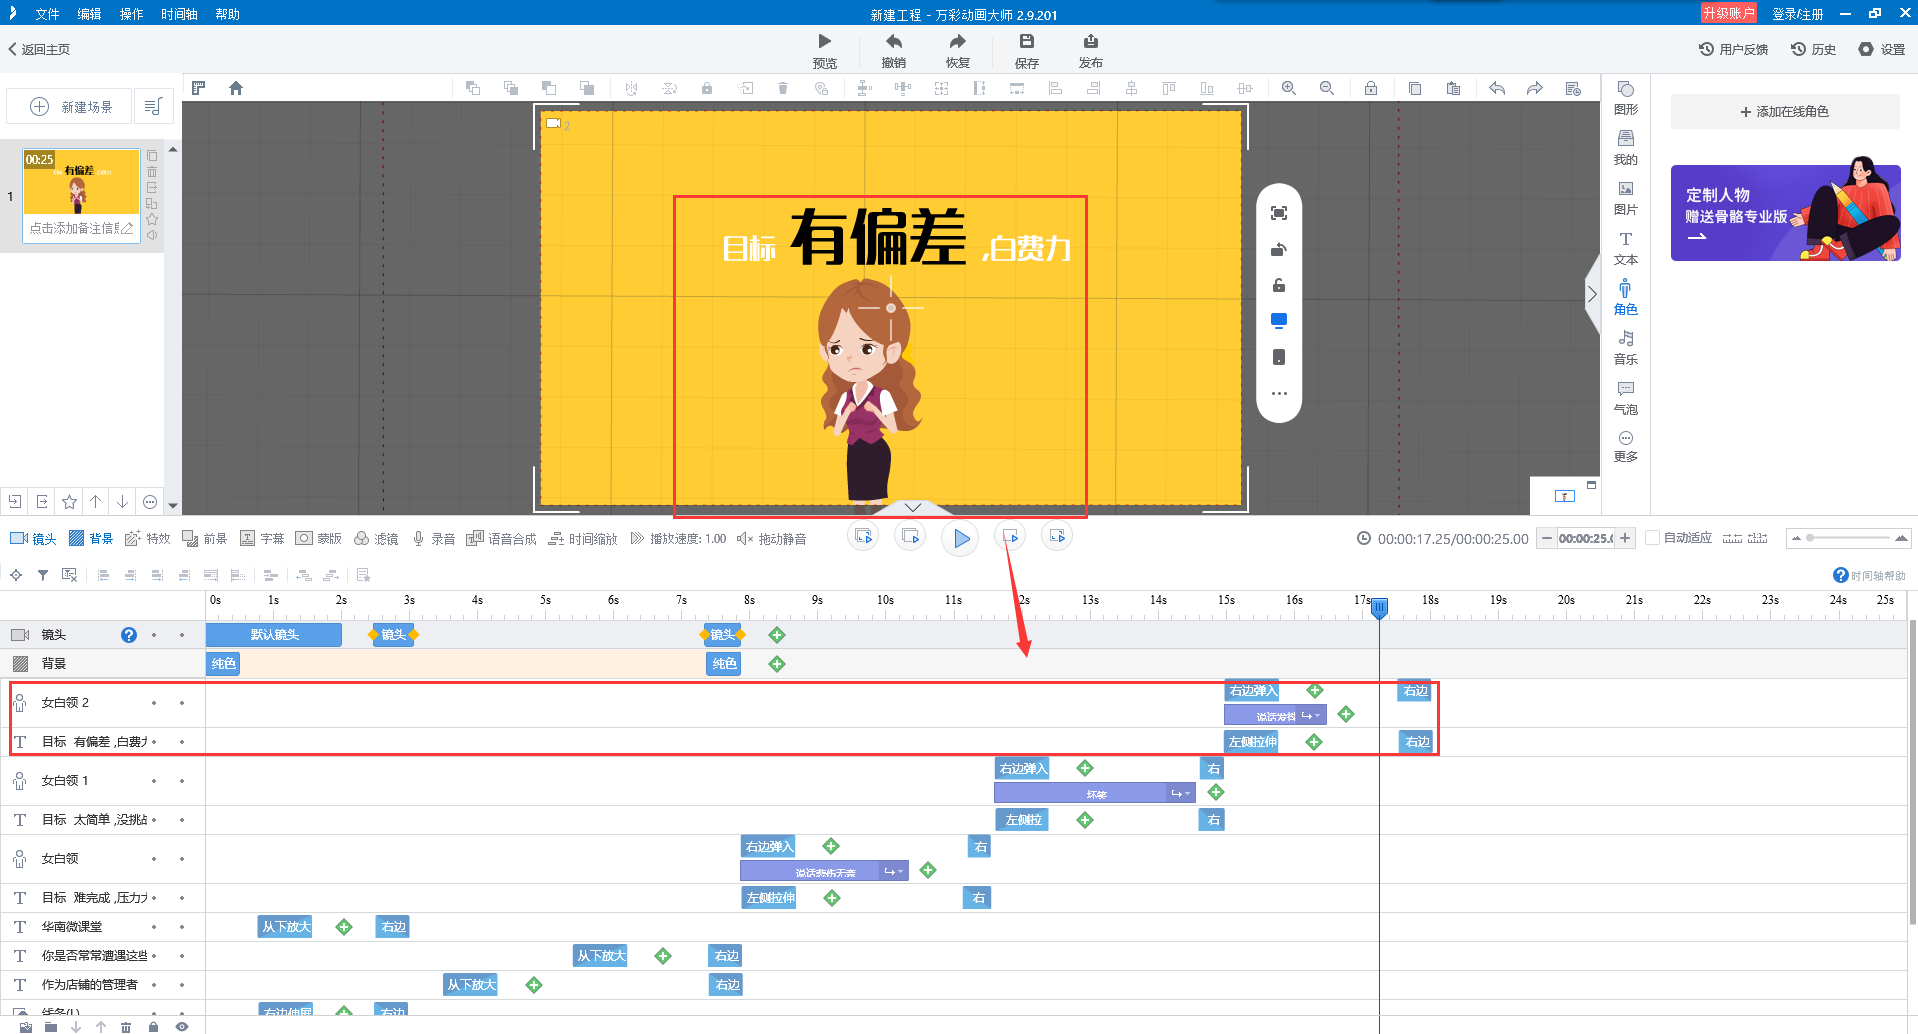Switch to mobile display mode on floating toolbar

pyautogui.click(x=1279, y=357)
